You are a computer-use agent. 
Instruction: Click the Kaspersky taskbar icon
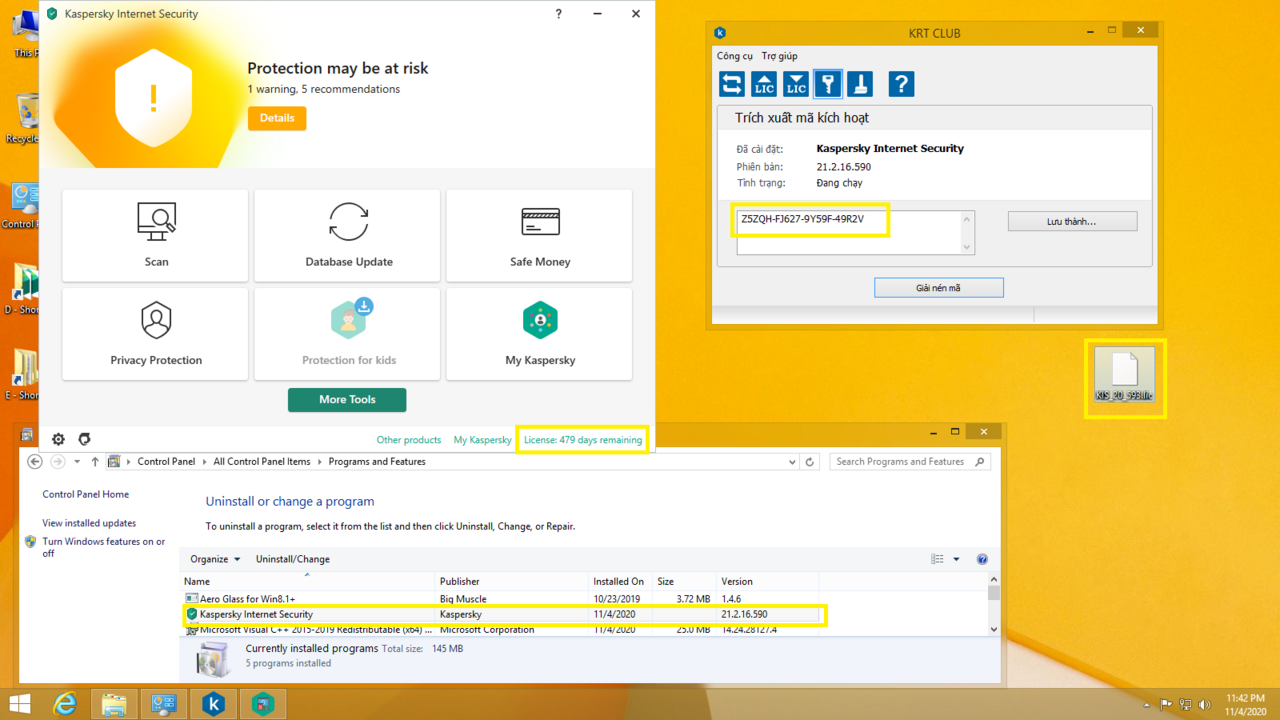(x=262, y=704)
